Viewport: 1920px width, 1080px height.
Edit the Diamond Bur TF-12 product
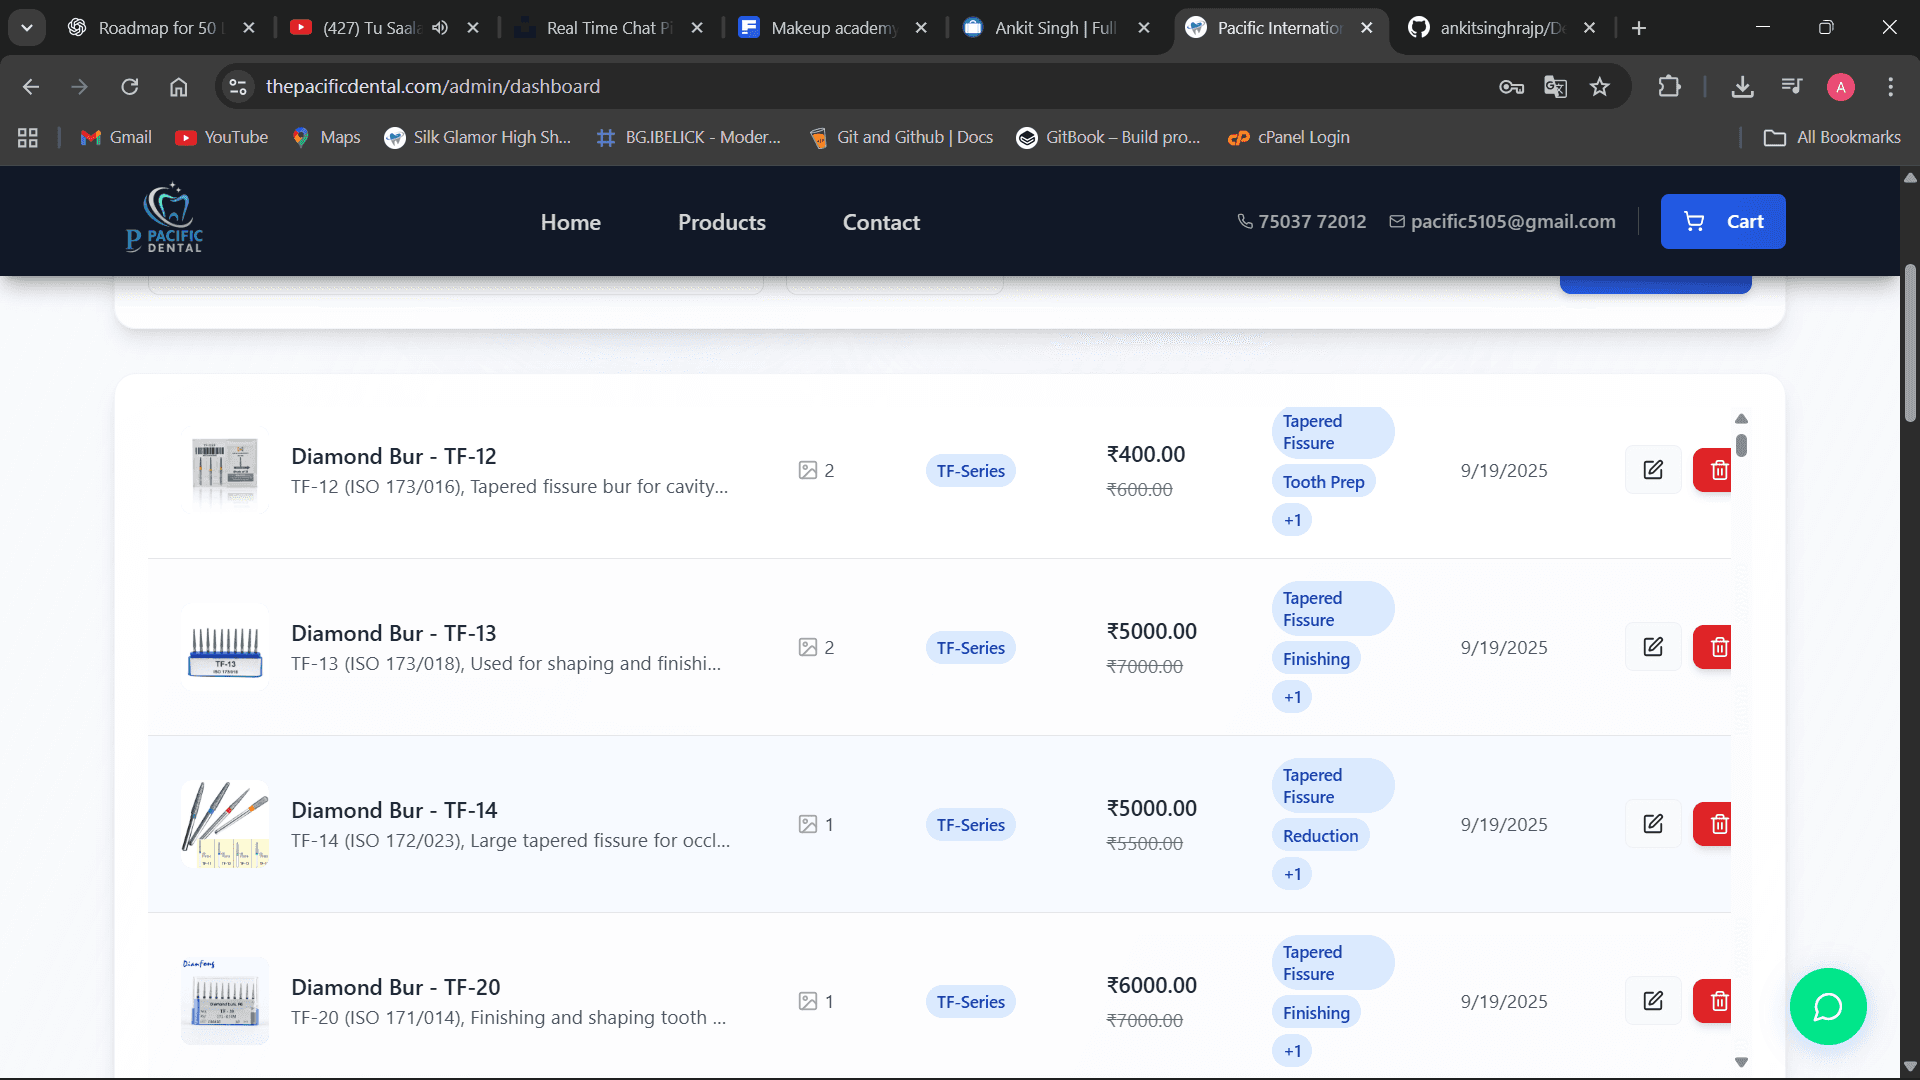(x=1653, y=470)
